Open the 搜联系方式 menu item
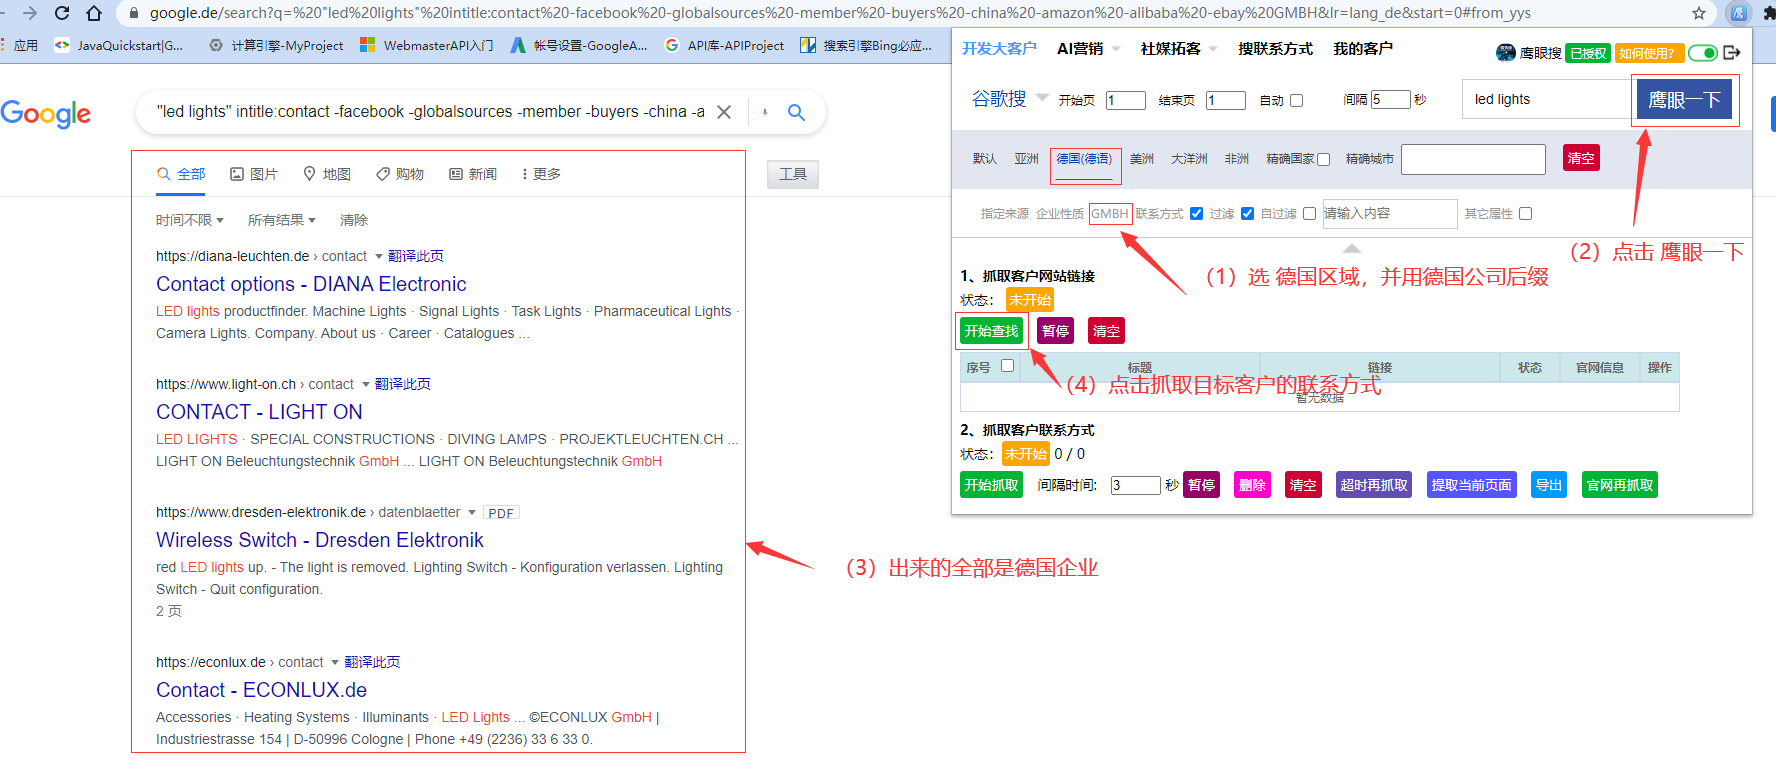The image size is (1776, 763). point(1275,48)
